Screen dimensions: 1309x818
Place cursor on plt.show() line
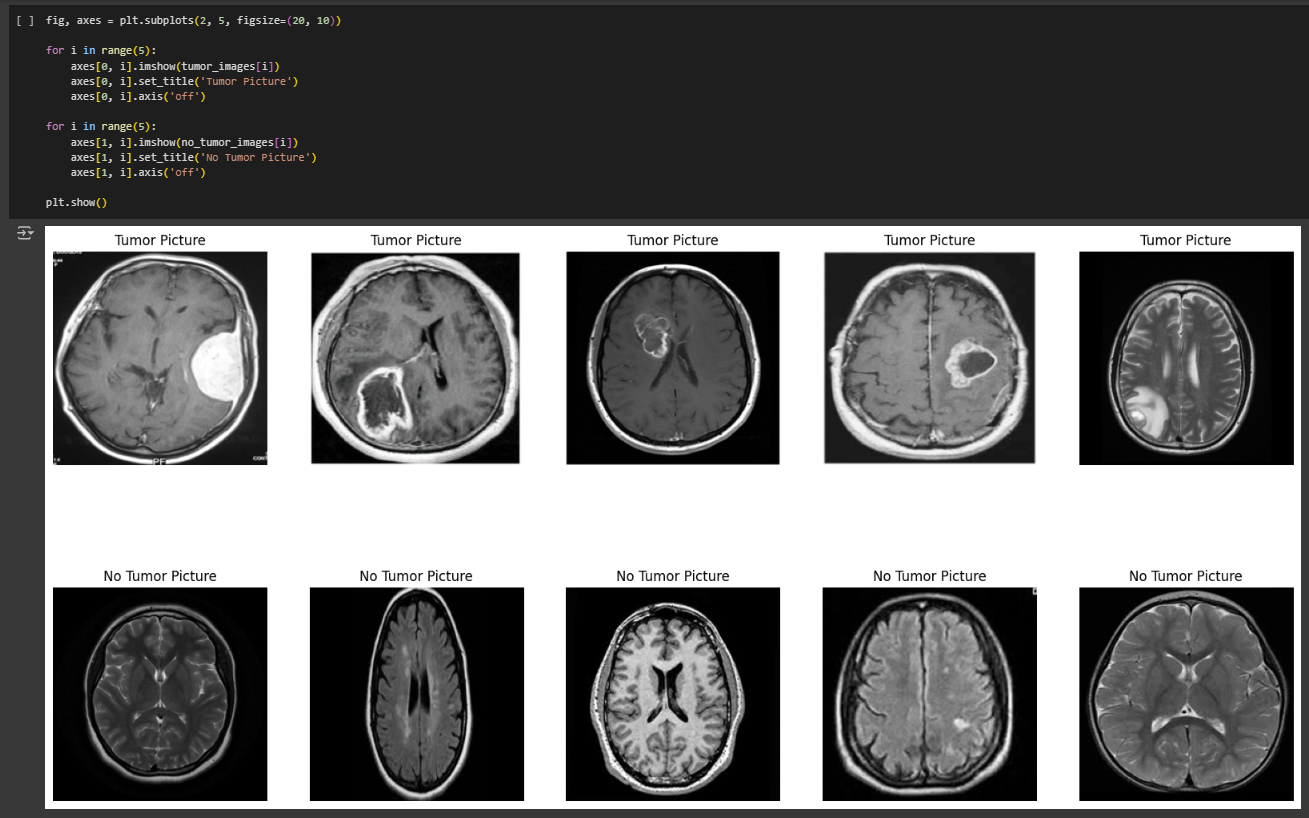click(x=76, y=203)
